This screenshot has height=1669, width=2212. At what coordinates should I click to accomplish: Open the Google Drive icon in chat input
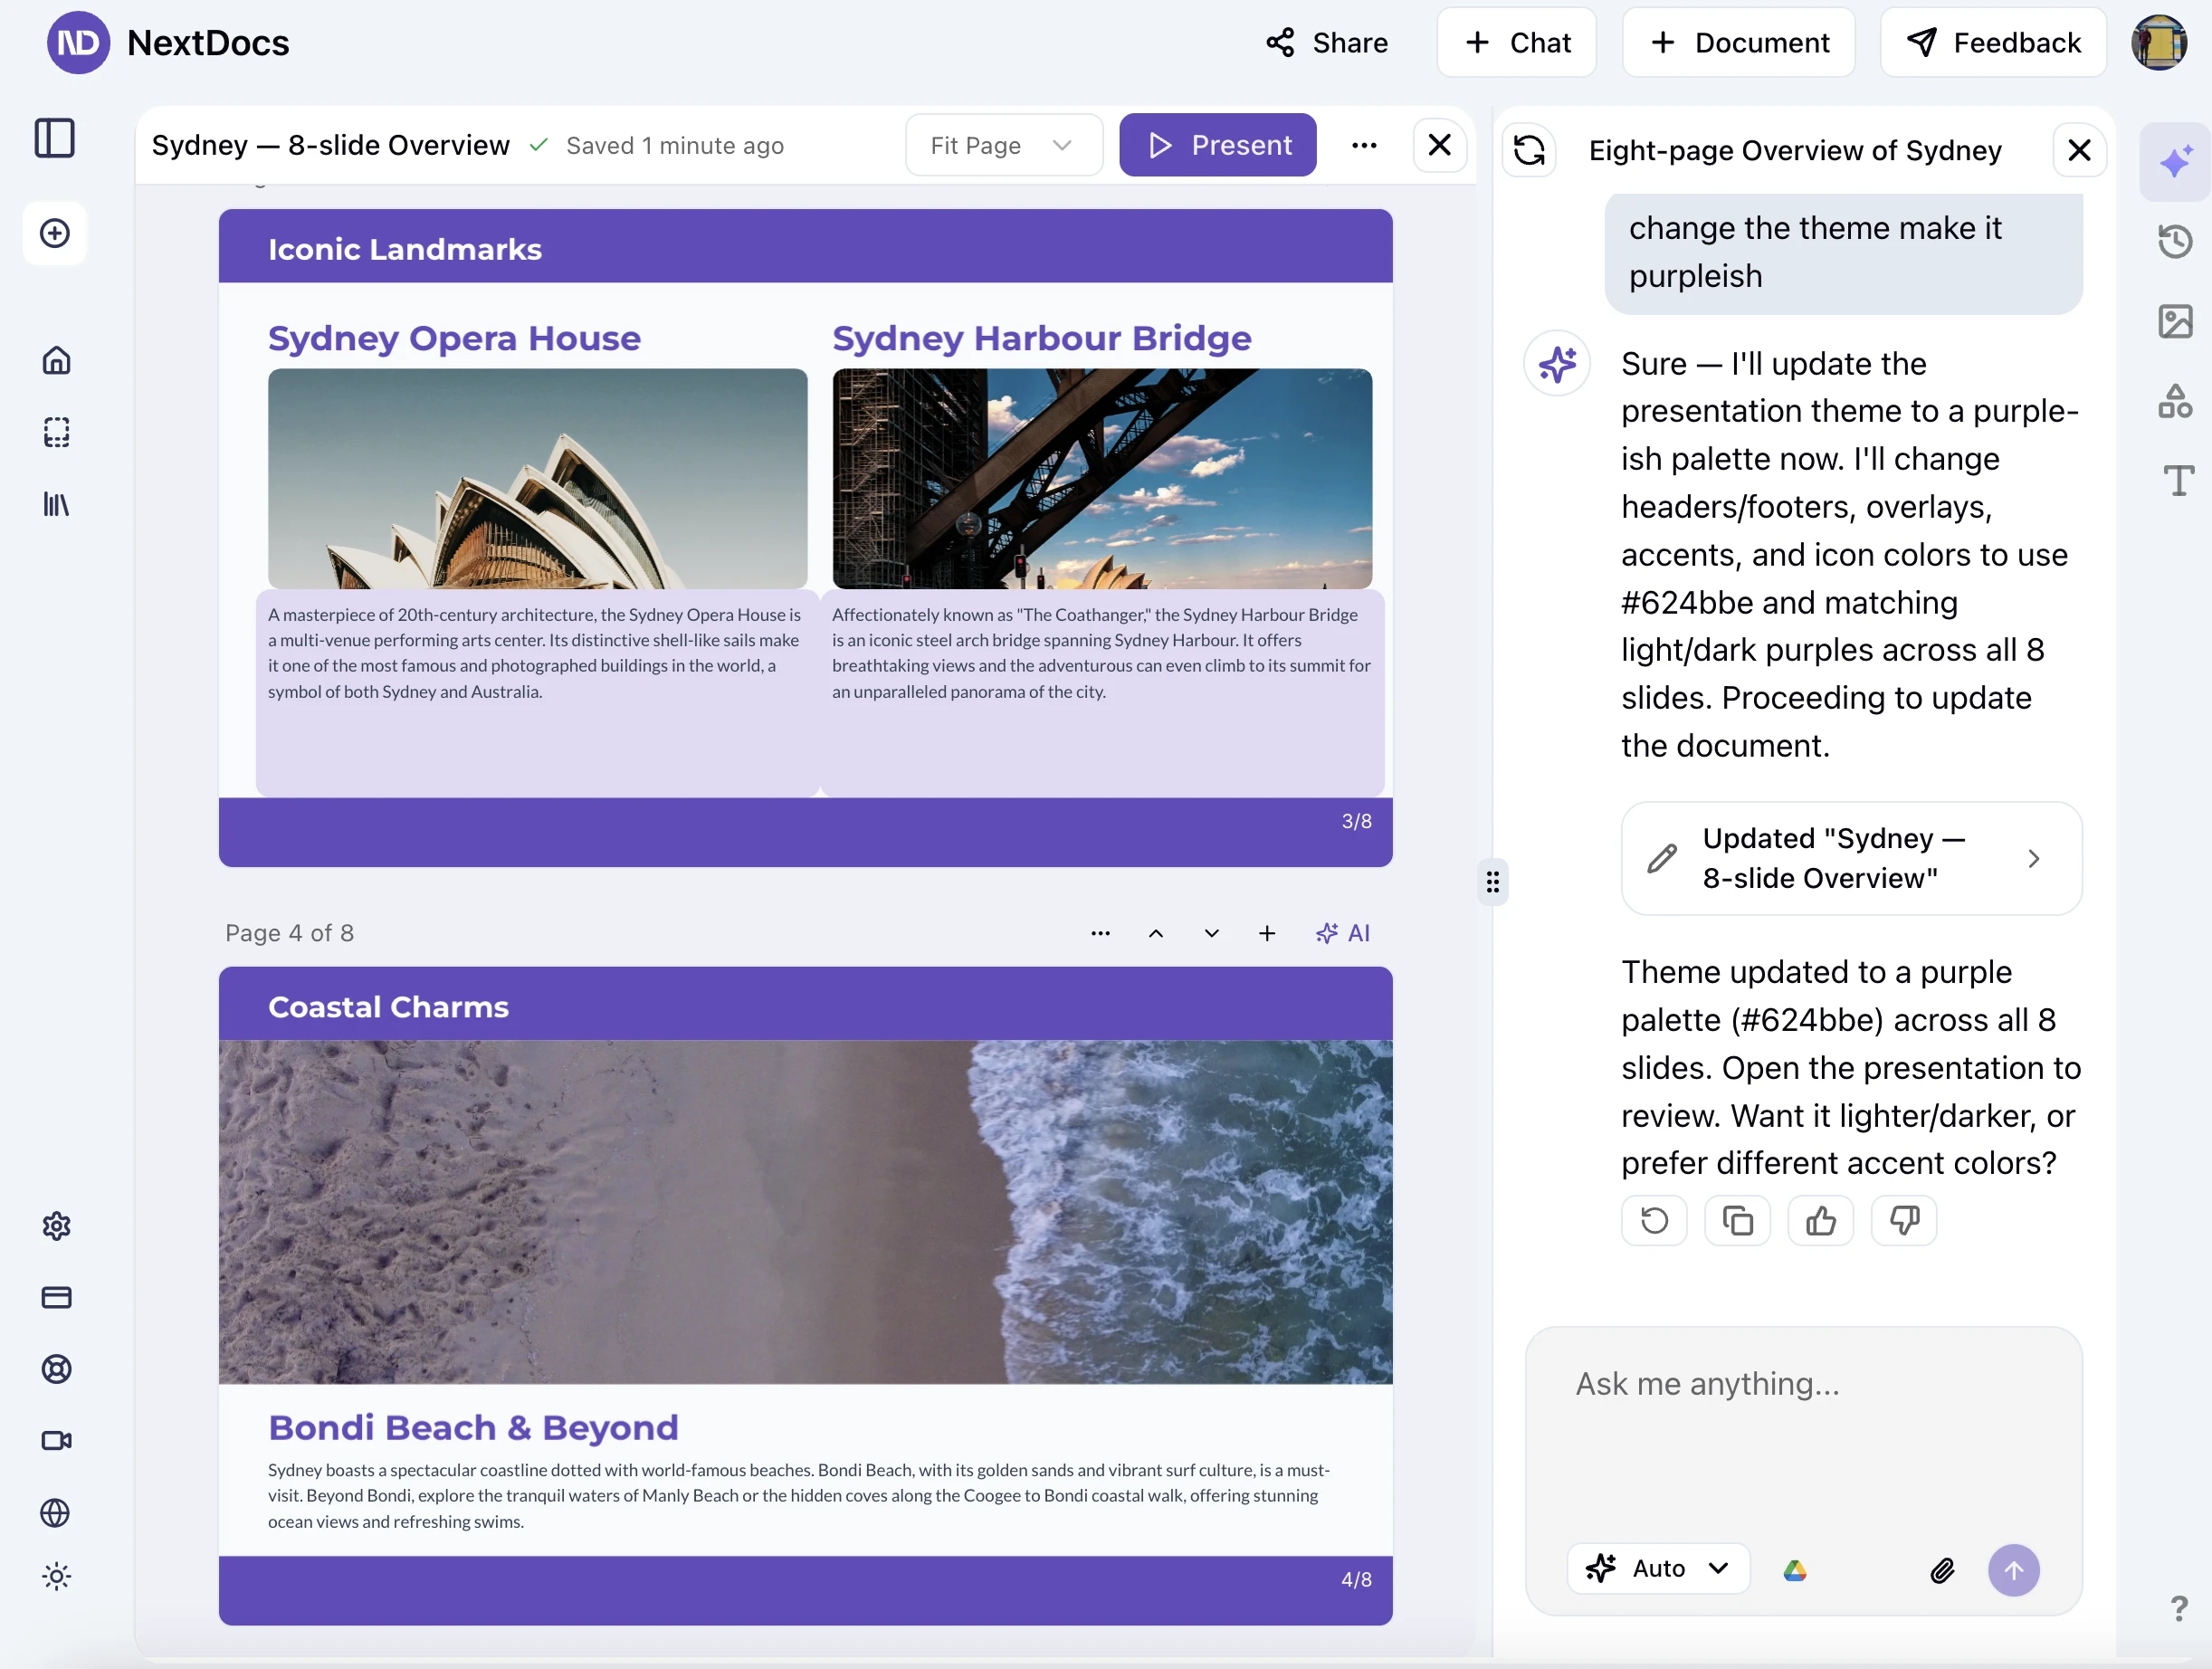[x=1794, y=1569]
